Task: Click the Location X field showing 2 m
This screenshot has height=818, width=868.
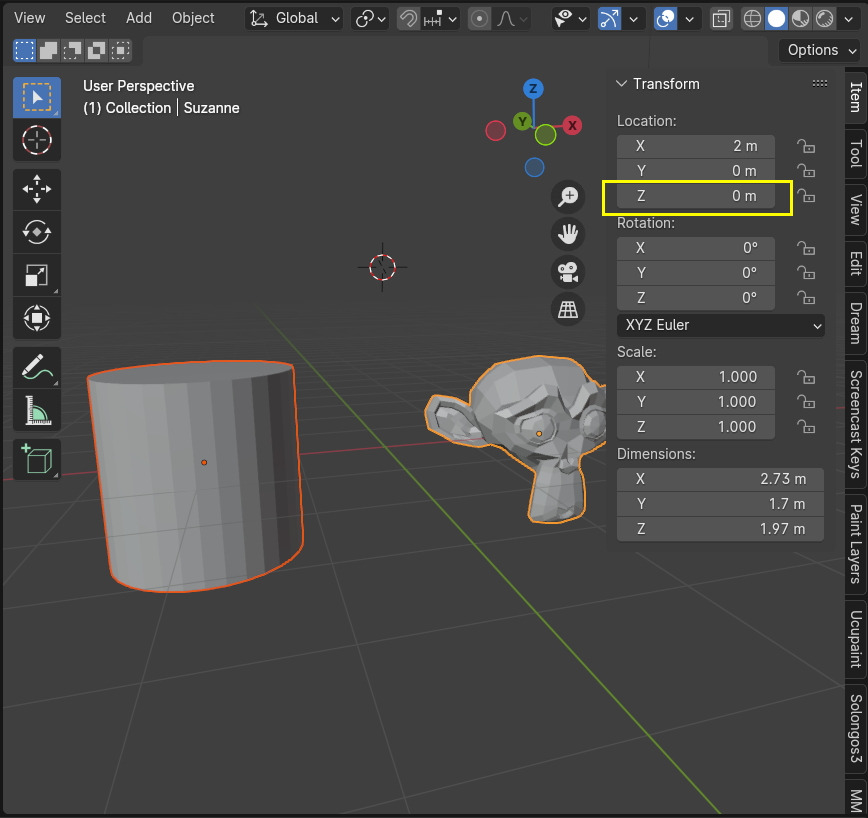Action: [x=696, y=146]
